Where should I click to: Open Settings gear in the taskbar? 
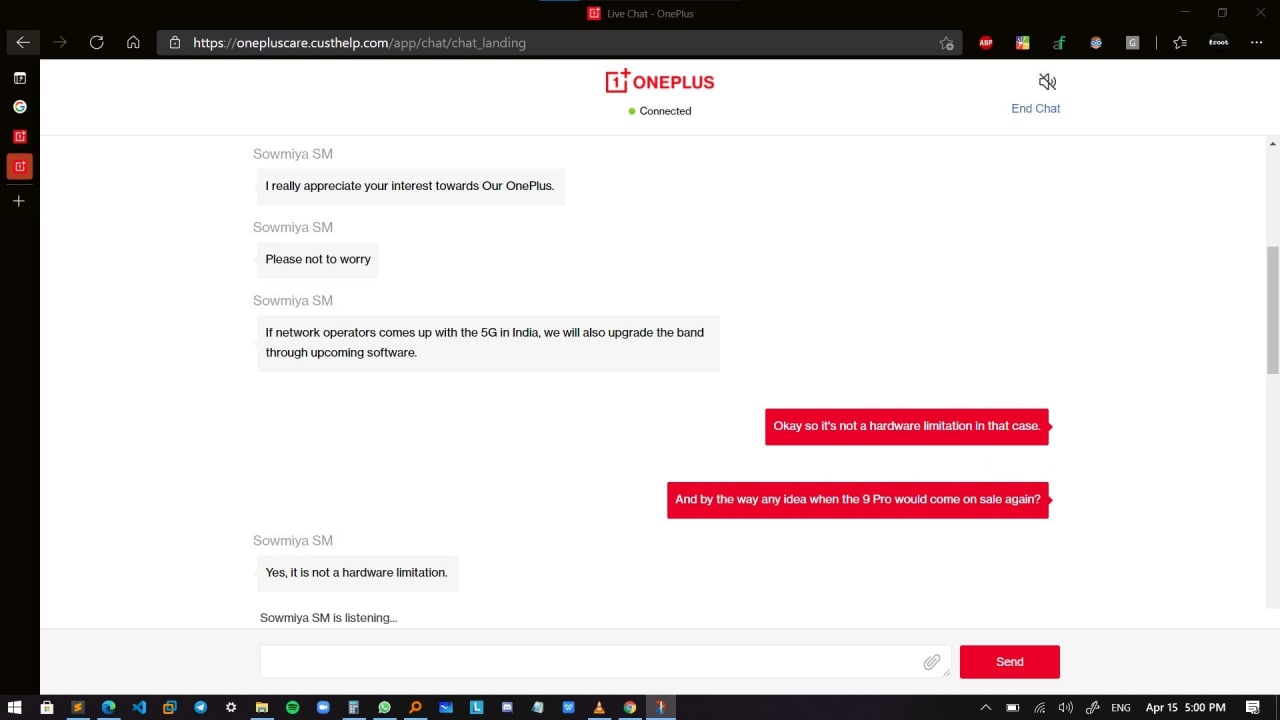click(231, 707)
